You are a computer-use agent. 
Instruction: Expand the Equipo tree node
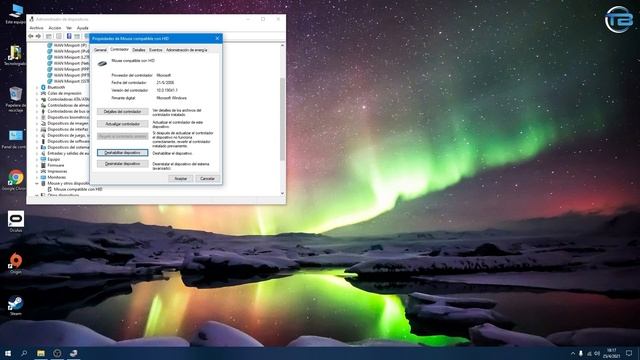coord(37,159)
